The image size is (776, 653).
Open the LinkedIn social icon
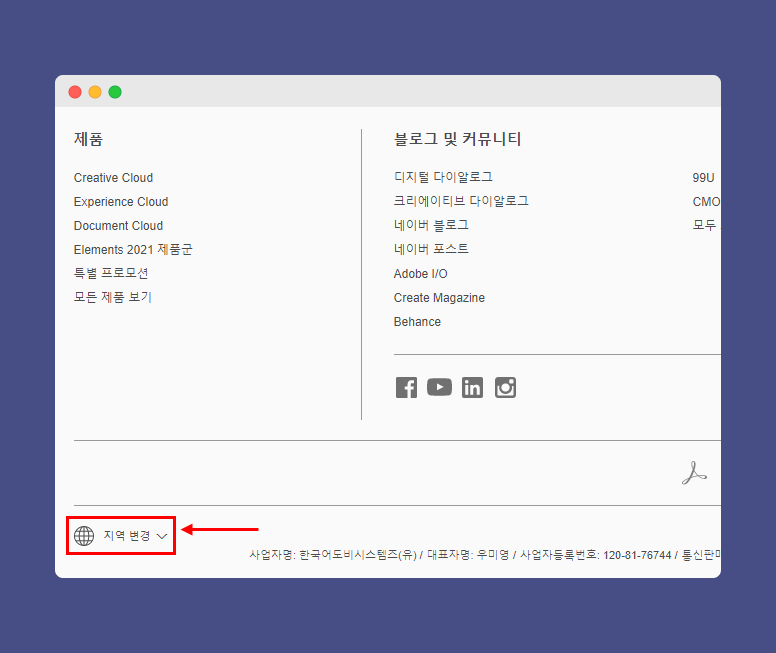tap(472, 388)
